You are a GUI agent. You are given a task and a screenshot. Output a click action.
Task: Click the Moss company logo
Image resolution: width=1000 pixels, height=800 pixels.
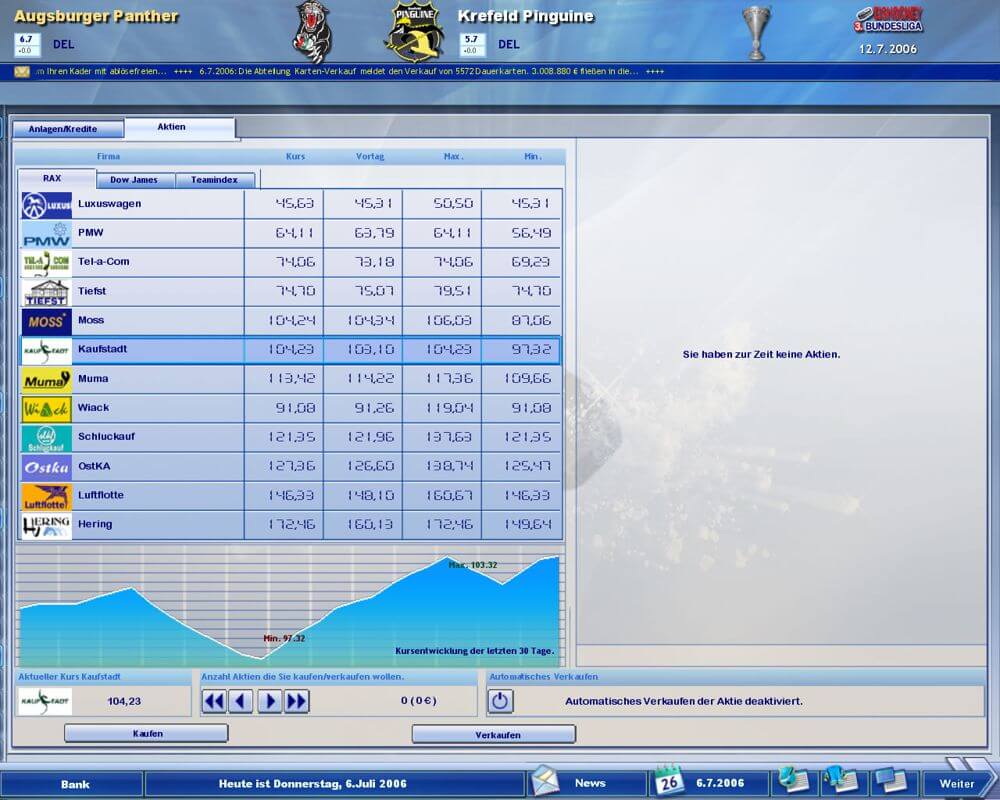tap(47, 321)
